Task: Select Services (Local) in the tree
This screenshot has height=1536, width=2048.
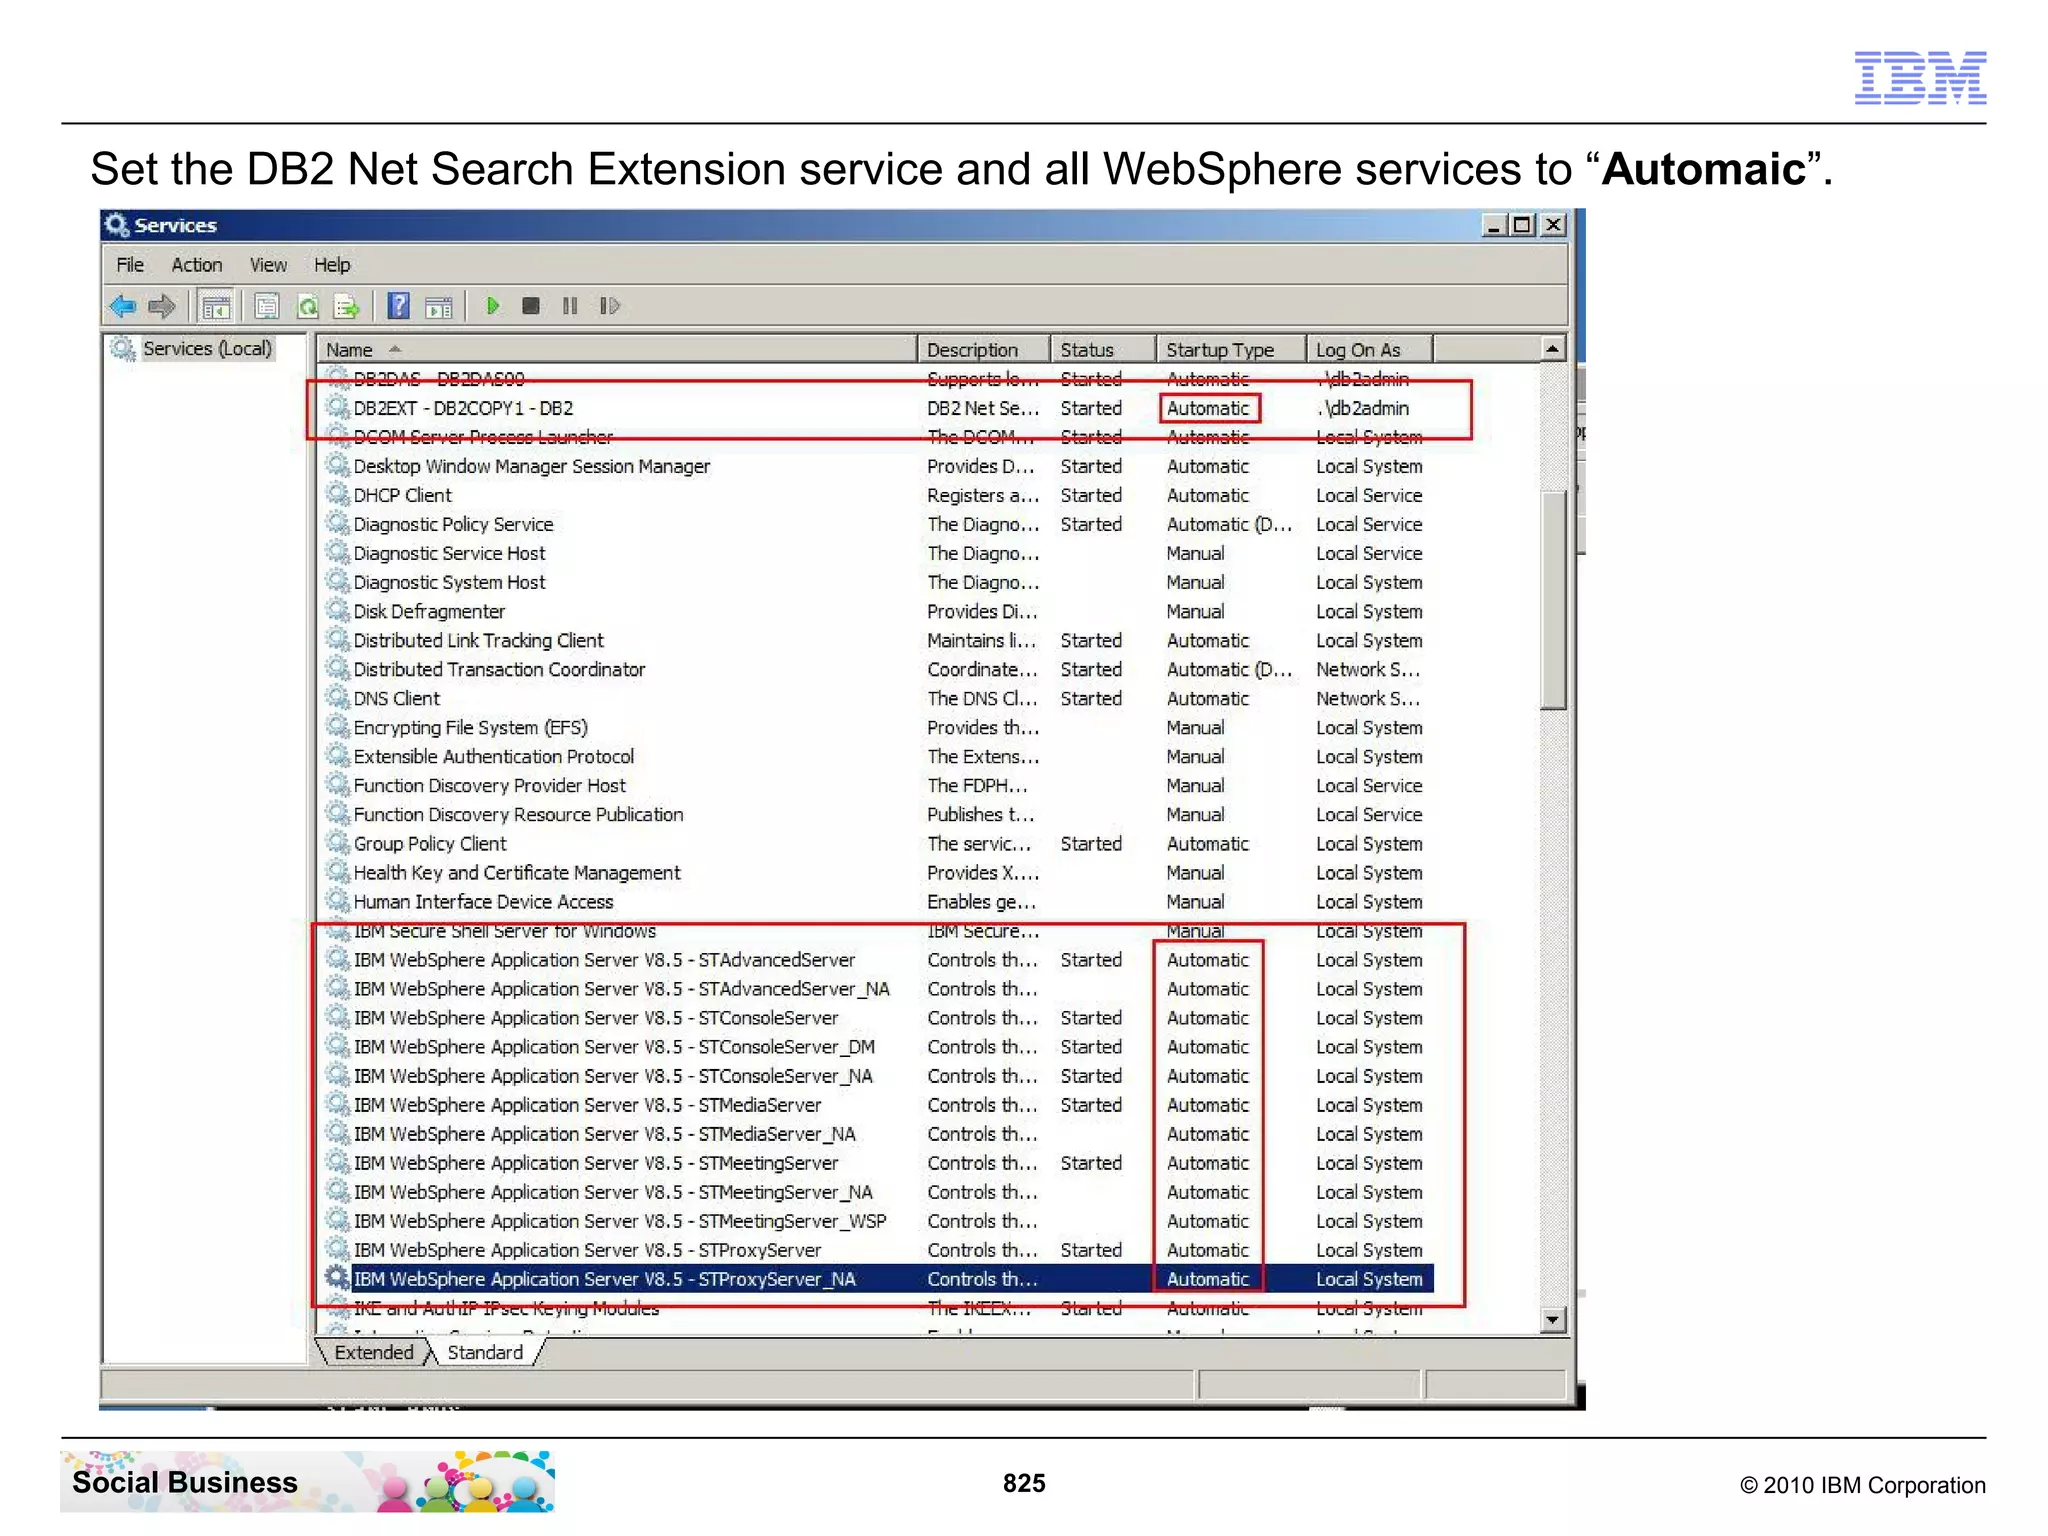Action: pyautogui.click(x=207, y=348)
